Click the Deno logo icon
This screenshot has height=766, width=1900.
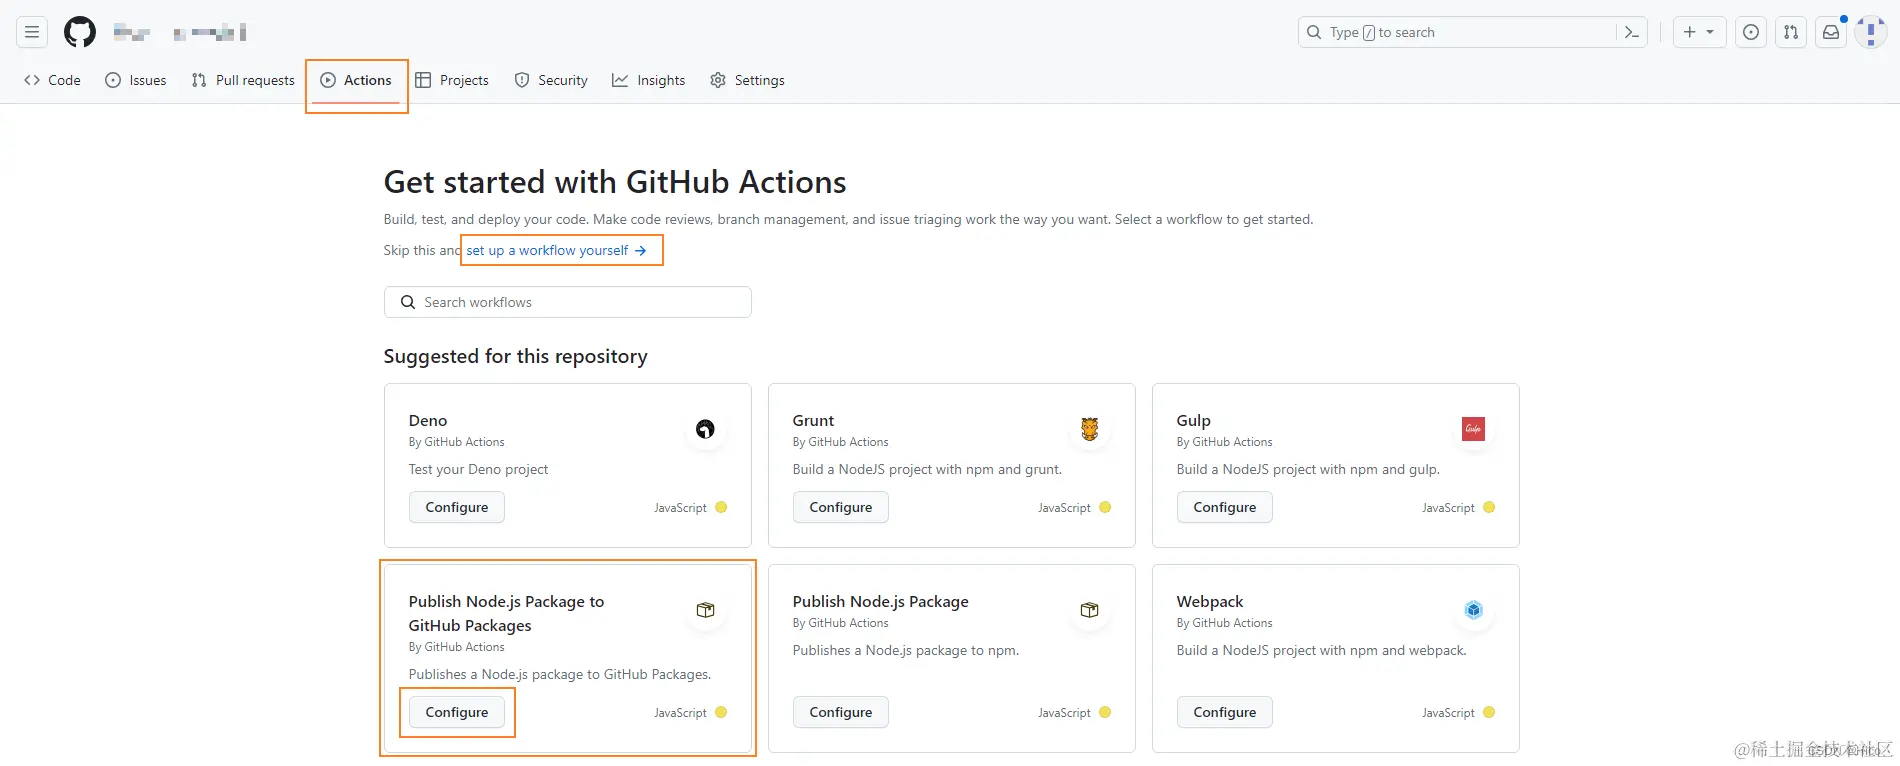click(705, 429)
